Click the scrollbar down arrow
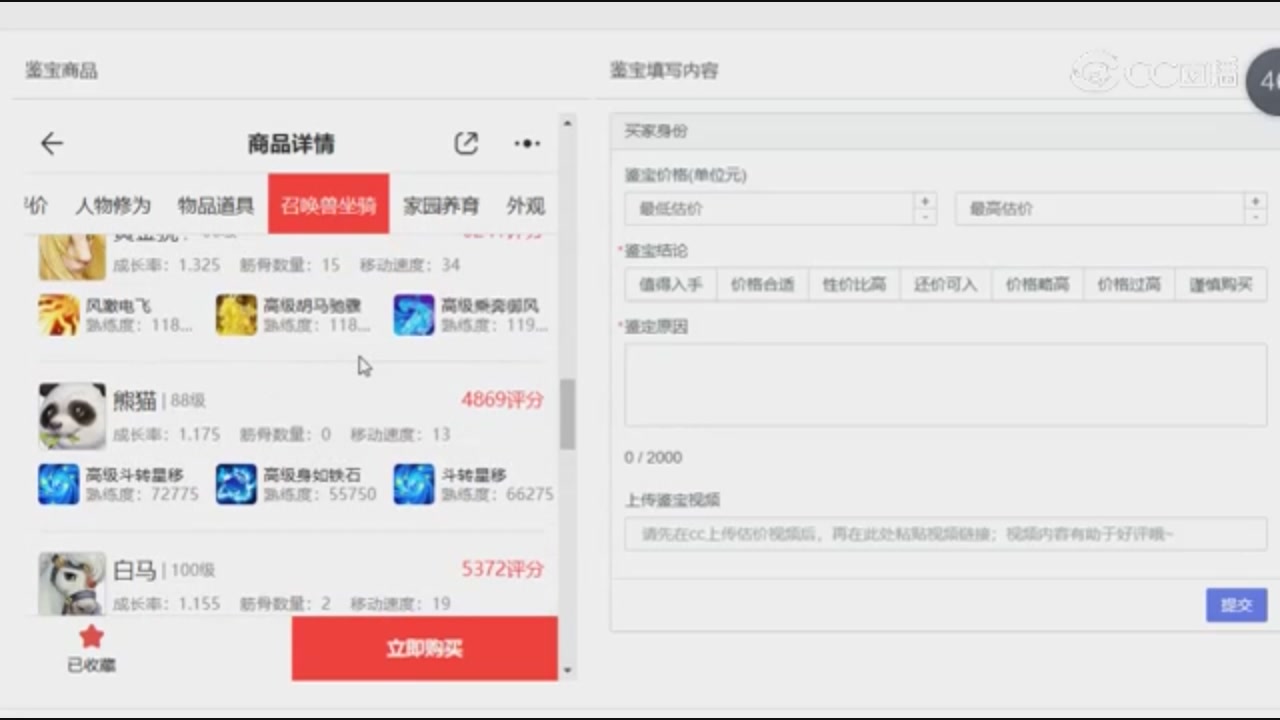This screenshot has height=720, width=1280. 567,670
